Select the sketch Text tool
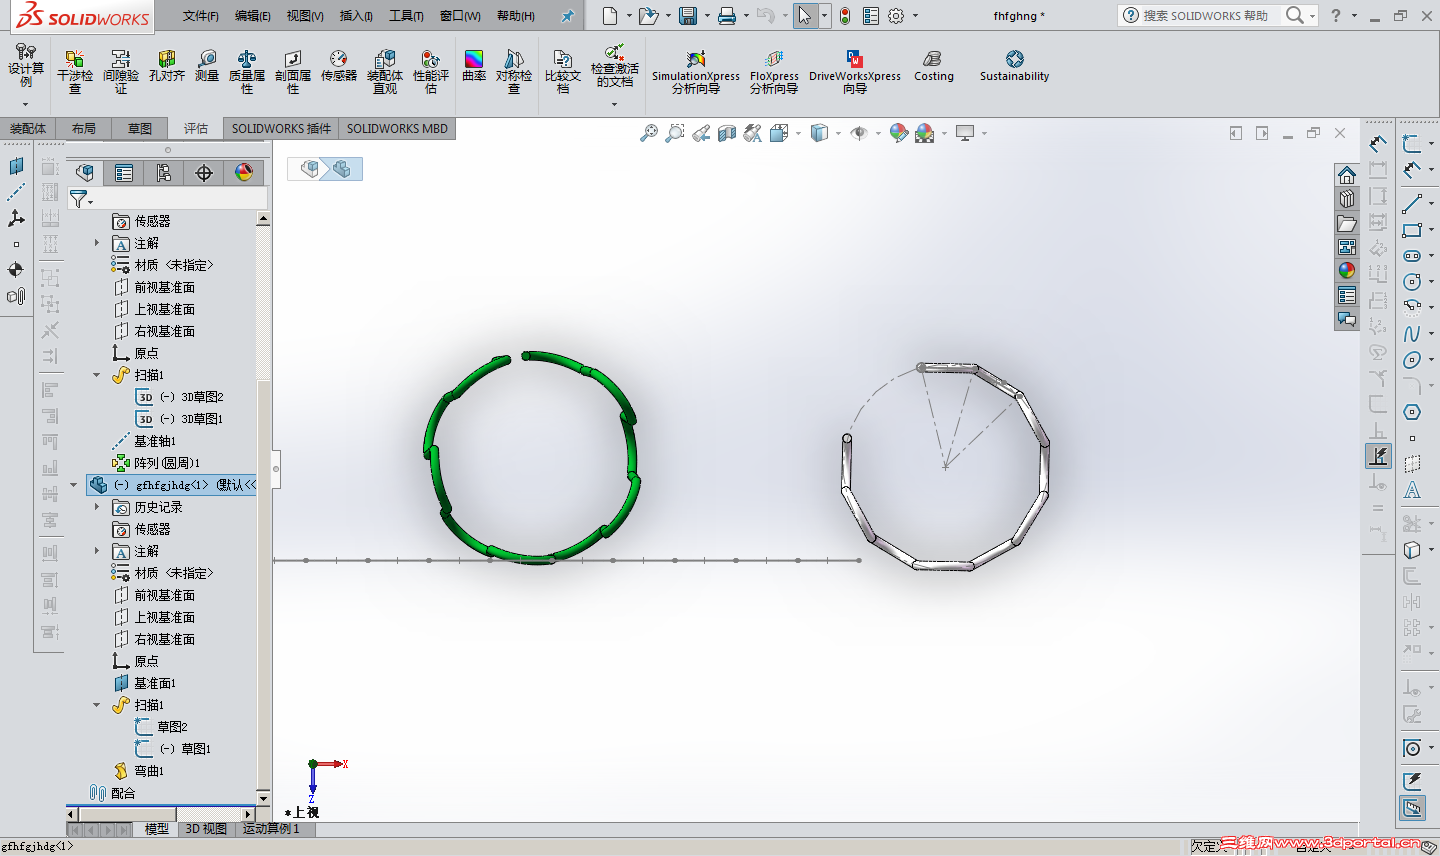 click(1412, 490)
